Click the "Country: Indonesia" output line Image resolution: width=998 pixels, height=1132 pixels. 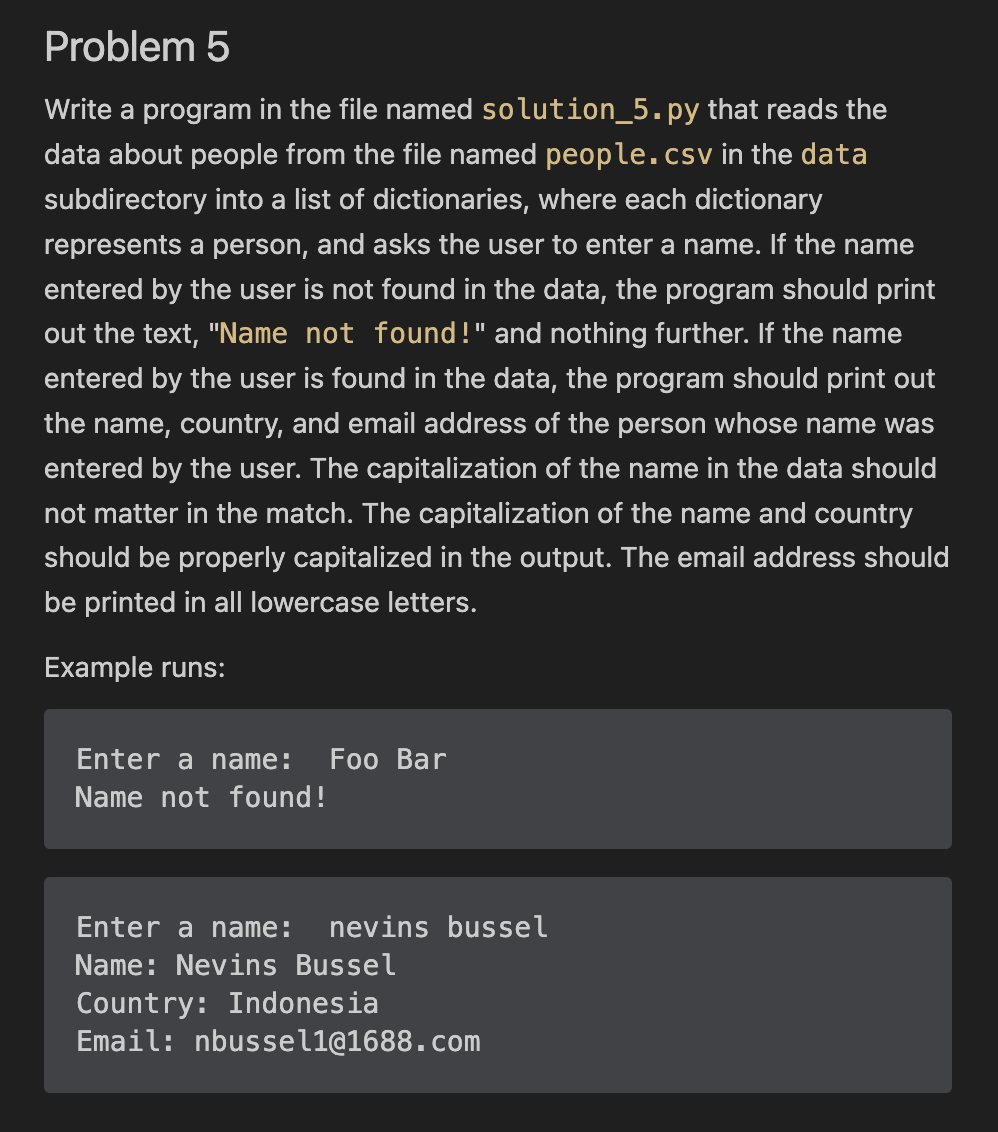[227, 1003]
